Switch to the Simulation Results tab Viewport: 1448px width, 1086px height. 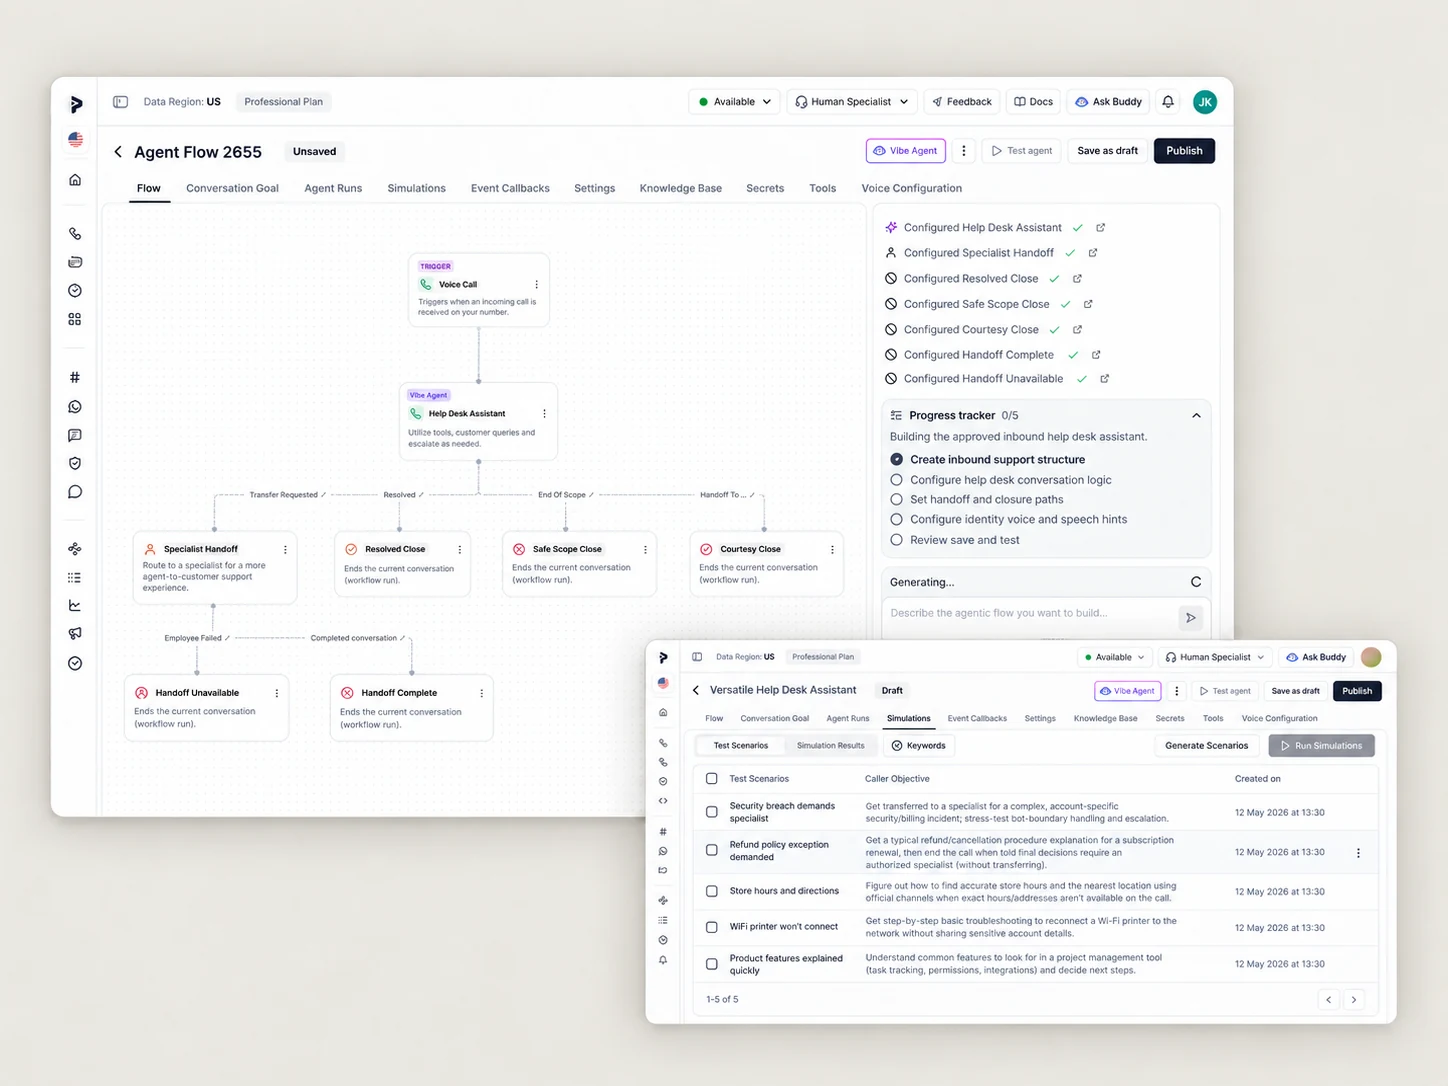[x=830, y=745]
